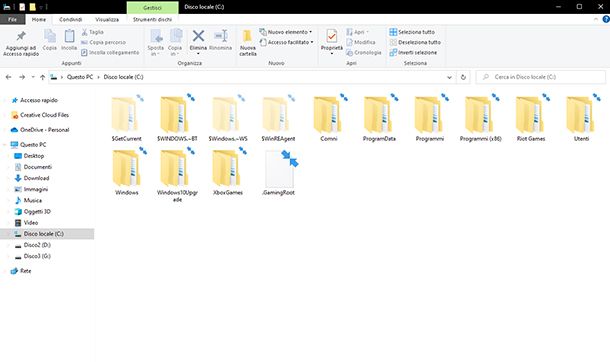
Task: Create a Nuova cartella
Action: 248,42
